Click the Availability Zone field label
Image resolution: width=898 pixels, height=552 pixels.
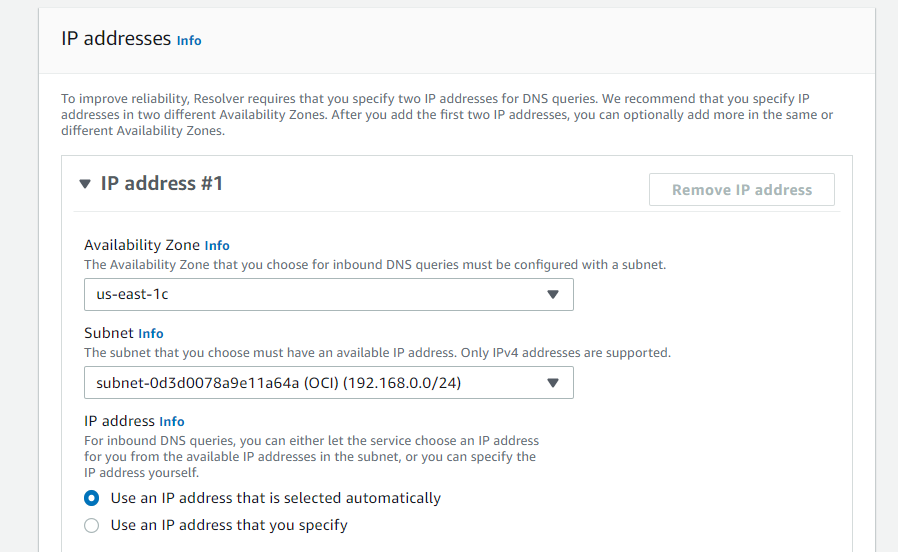142,245
